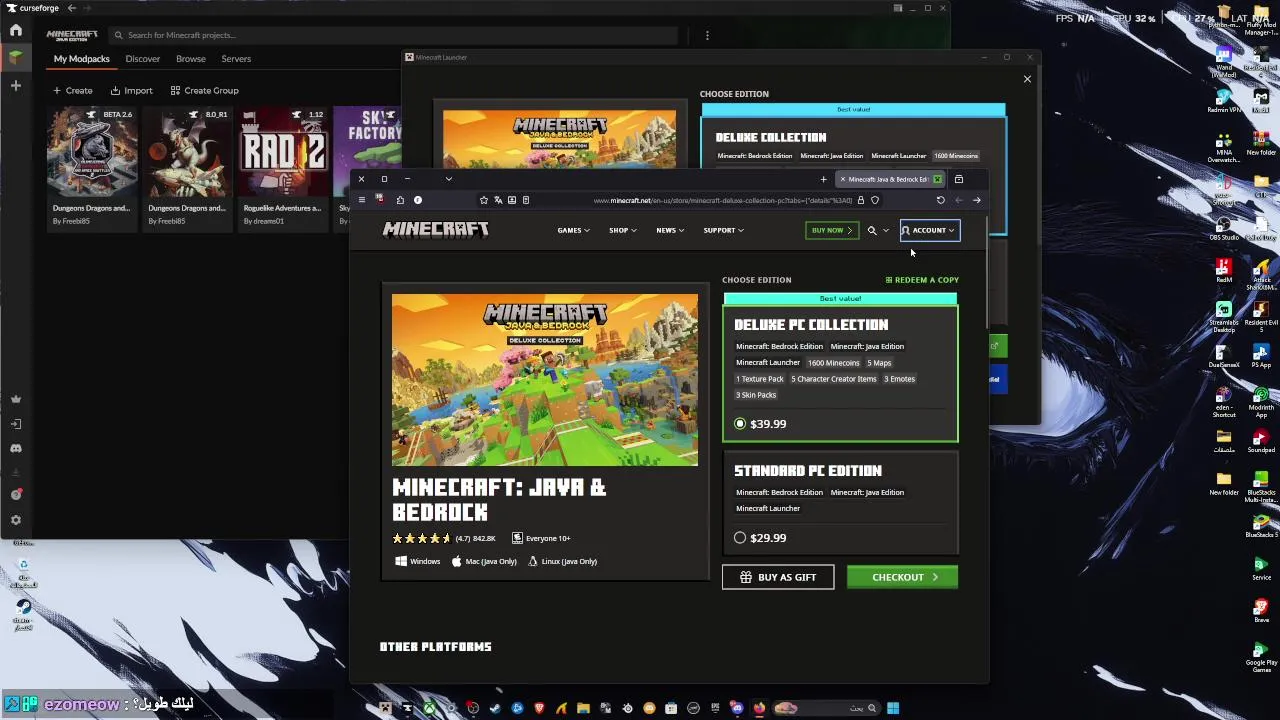Viewport: 1280px width, 720px height.
Task: Open CurseForge Home icon in sidebar
Action: [x=16, y=30]
